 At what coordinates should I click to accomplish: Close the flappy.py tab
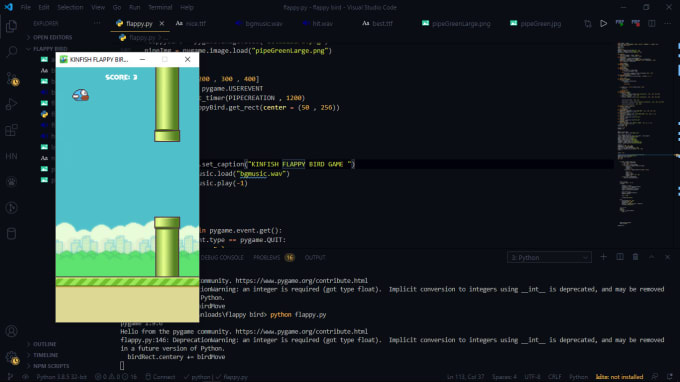click(162, 23)
